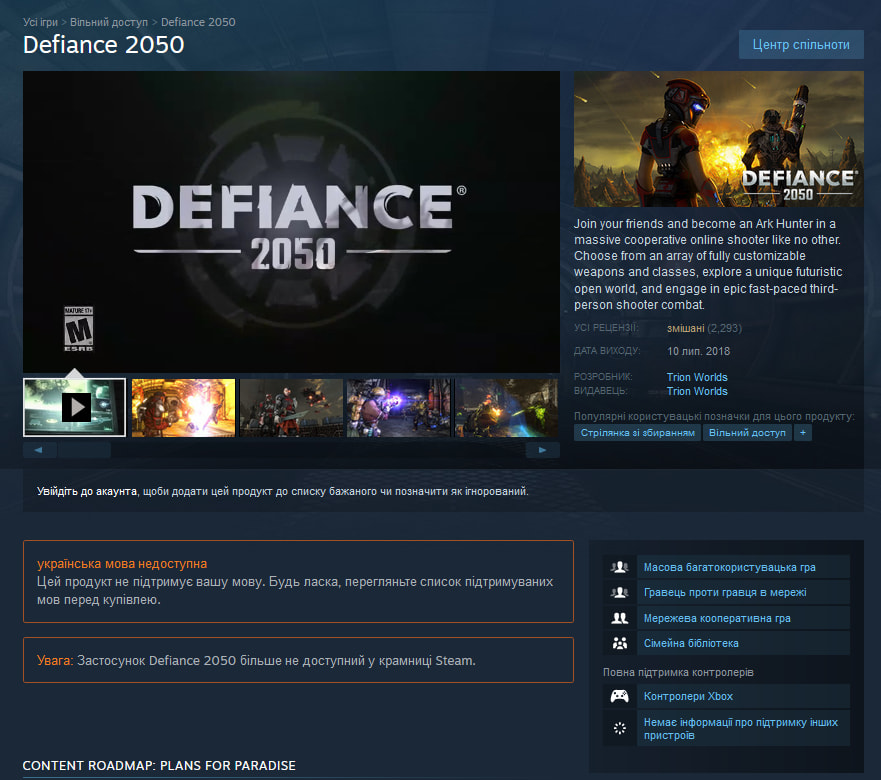
Task: Open the green glow screenshot thumbnail
Action: pyautogui.click(x=507, y=407)
